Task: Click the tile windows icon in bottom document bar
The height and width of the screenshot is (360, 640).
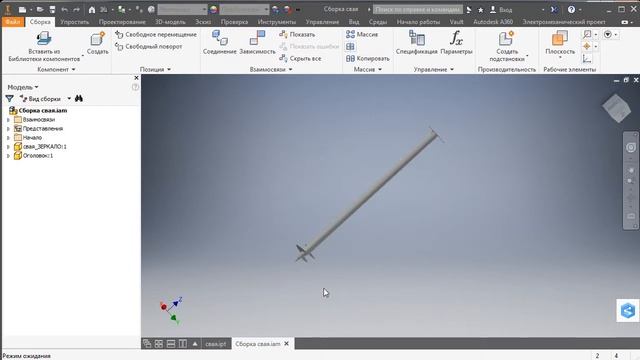Action: (159, 344)
